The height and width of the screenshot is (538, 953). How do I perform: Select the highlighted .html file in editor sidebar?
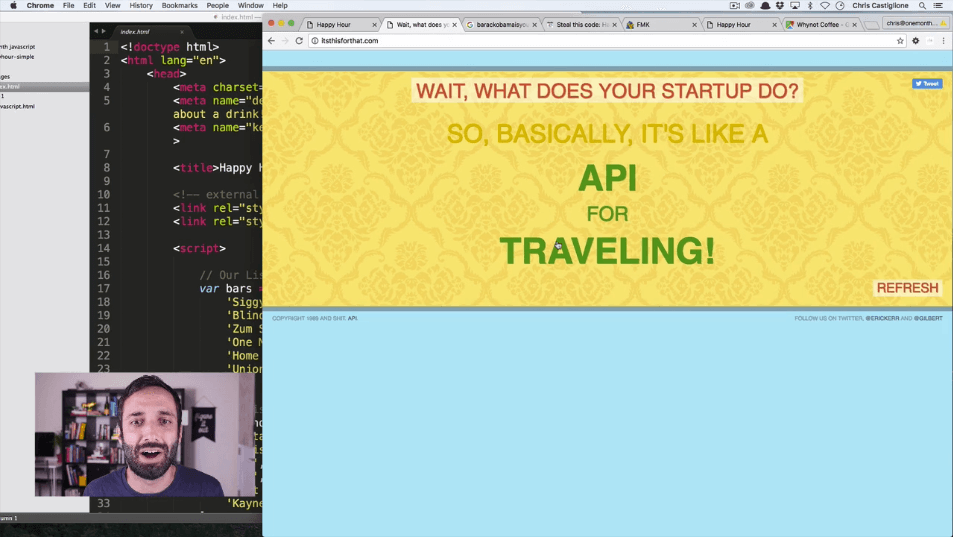(44, 86)
